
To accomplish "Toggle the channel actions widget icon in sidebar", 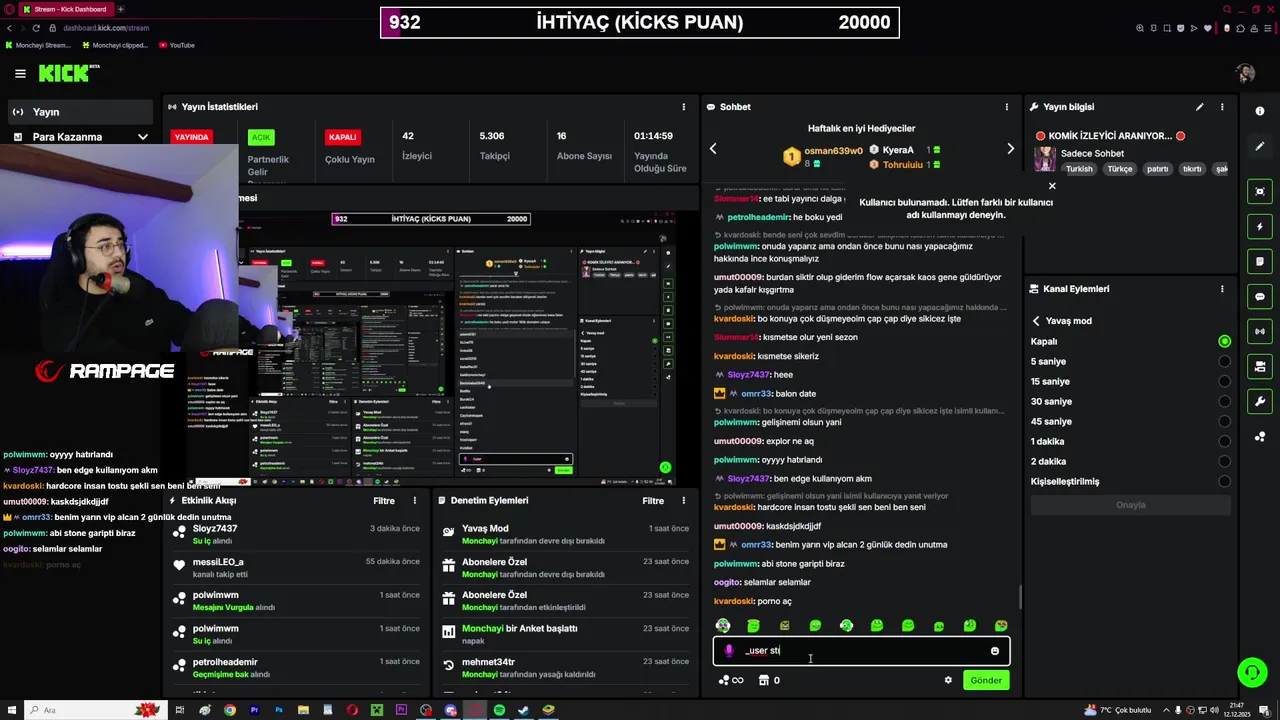I will [x=1260, y=366].
